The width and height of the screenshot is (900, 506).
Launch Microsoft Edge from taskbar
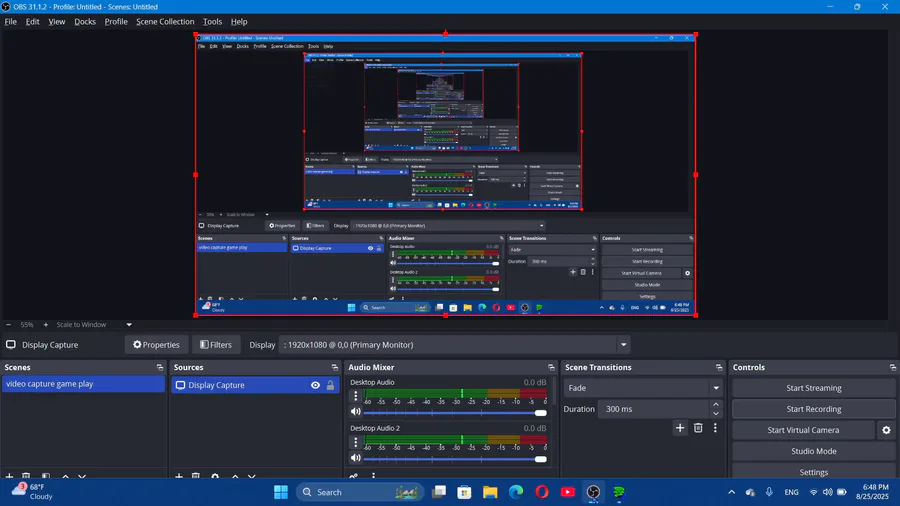click(516, 492)
